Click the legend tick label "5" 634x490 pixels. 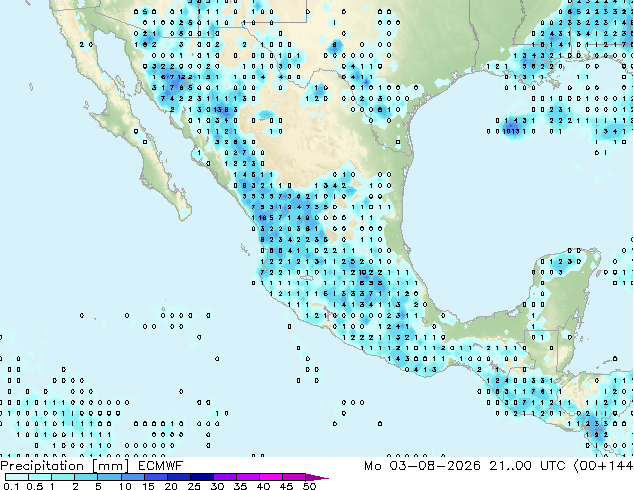tap(98, 486)
